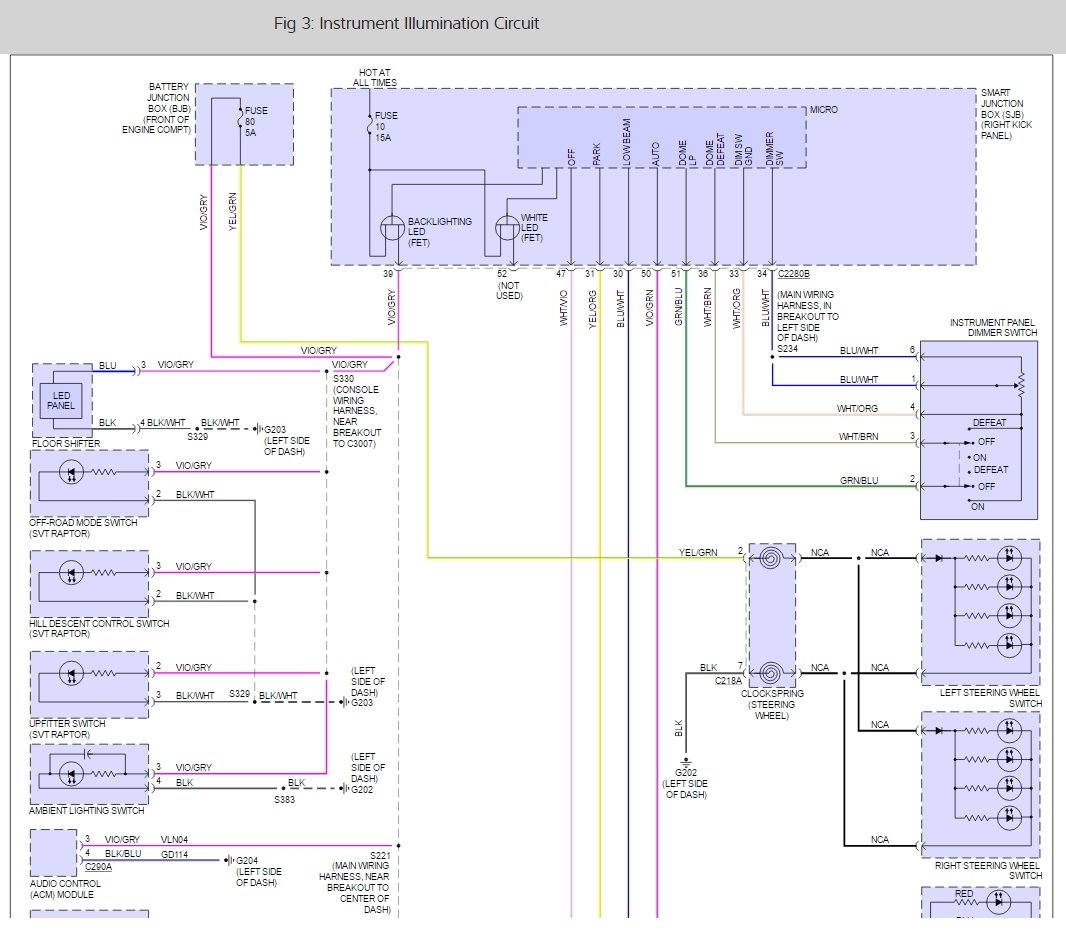Click the C2280B connector label
1066x932 pixels.
click(794, 273)
